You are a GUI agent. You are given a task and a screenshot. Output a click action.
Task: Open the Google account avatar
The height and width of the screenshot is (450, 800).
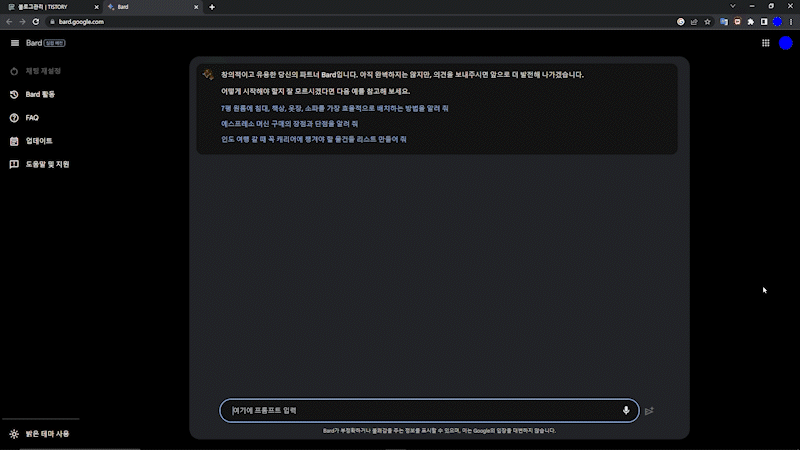(x=786, y=43)
